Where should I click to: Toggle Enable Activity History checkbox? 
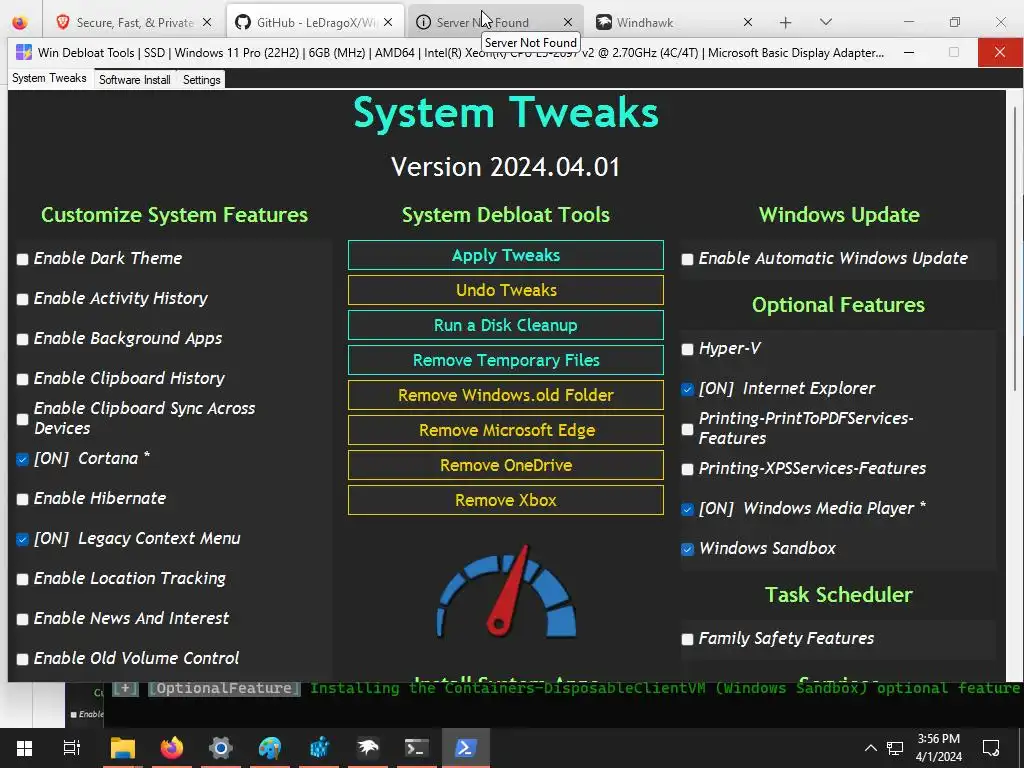[22, 299]
